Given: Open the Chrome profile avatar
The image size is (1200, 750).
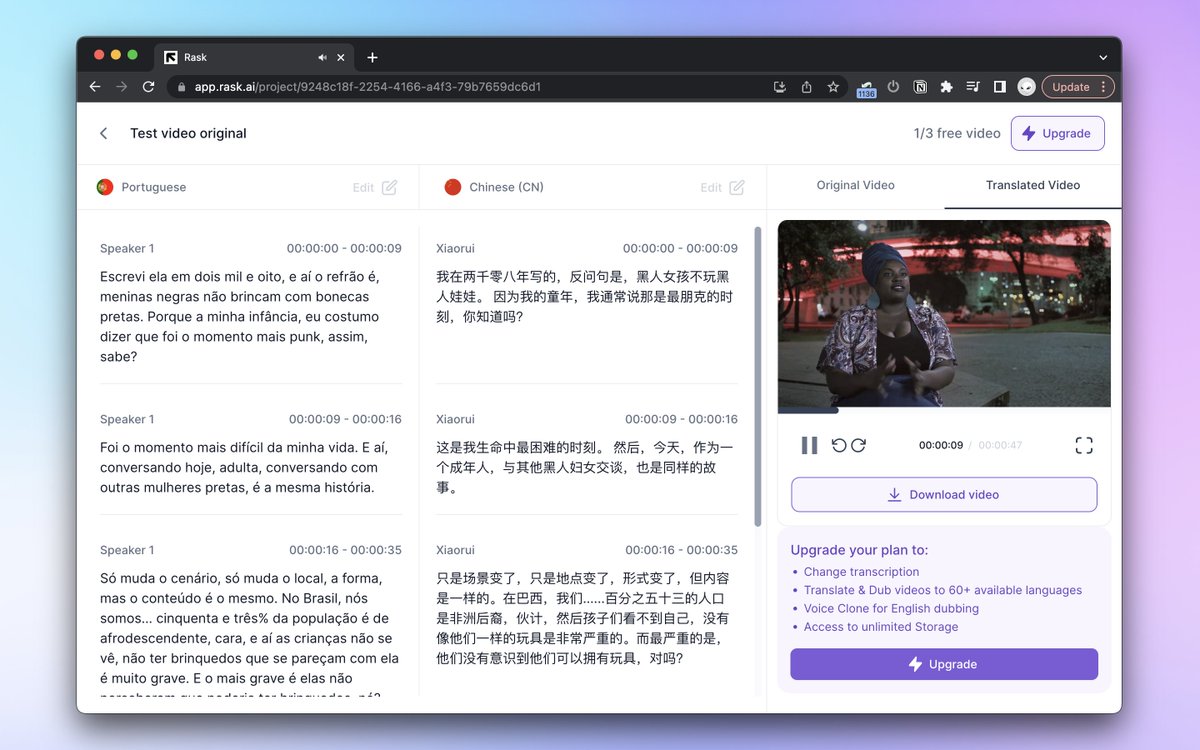Looking at the screenshot, I should [x=1026, y=87].
